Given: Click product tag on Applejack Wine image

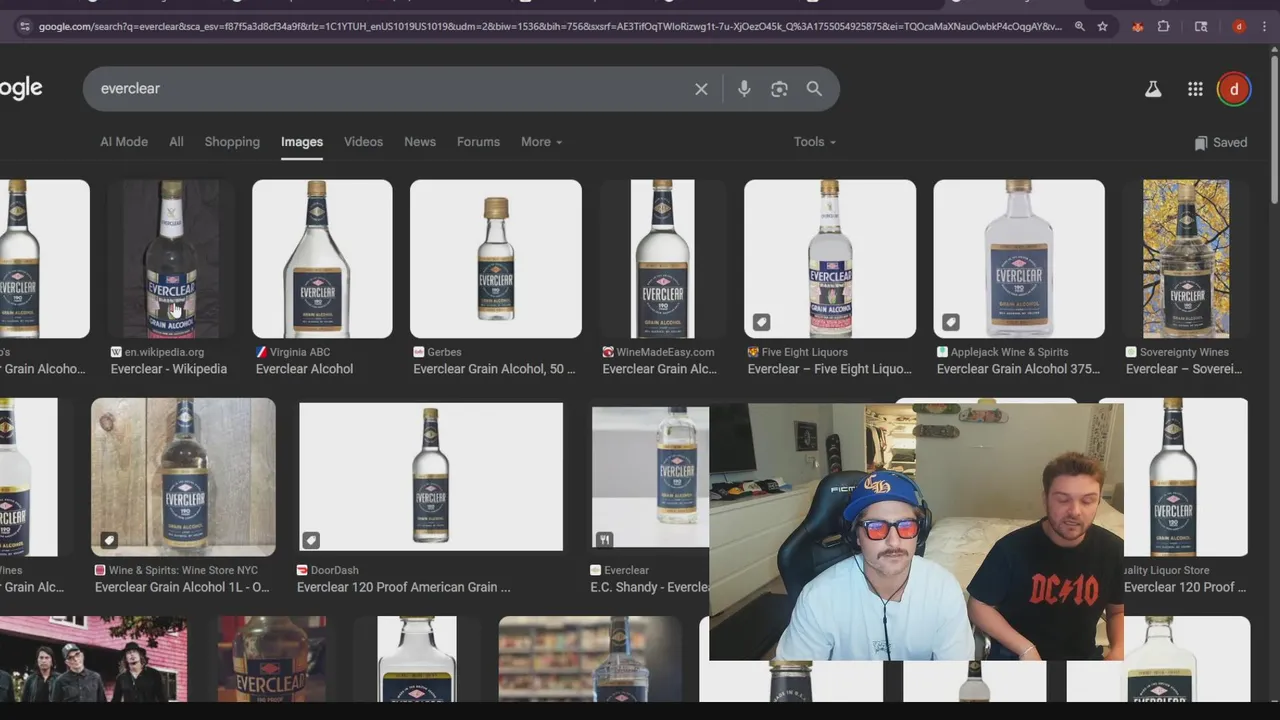Looking at the screenshot, I should pyautogui.click(x=950, y=322).
